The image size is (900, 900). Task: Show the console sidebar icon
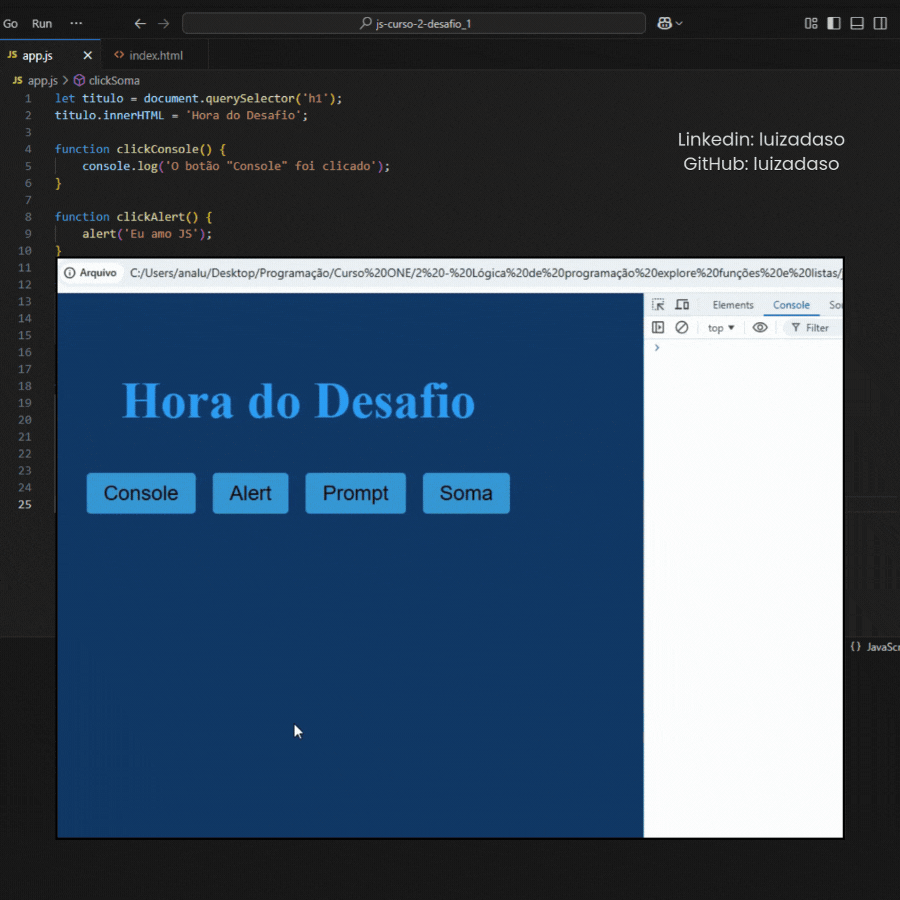click(x=658, y=328)
